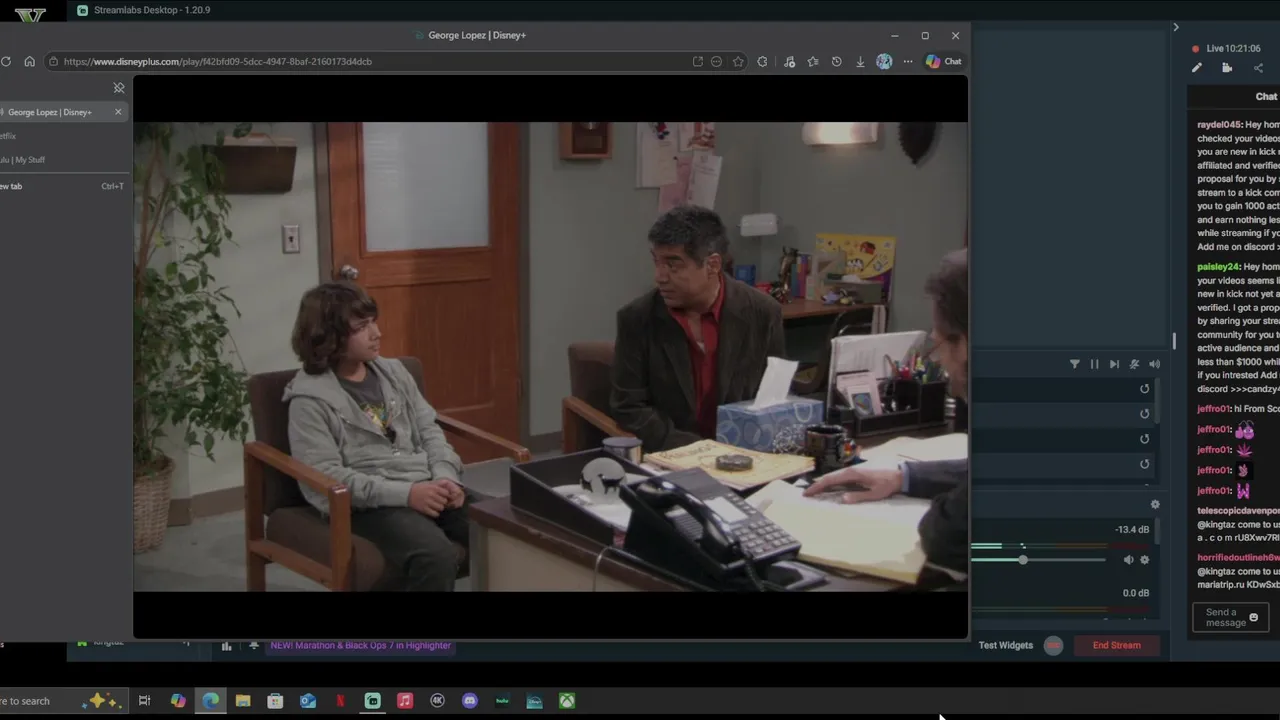The width and height of the screenshot is (1280, 720).
Task: Pause the Streamlabs events feed
Action: pos(1094,364)
